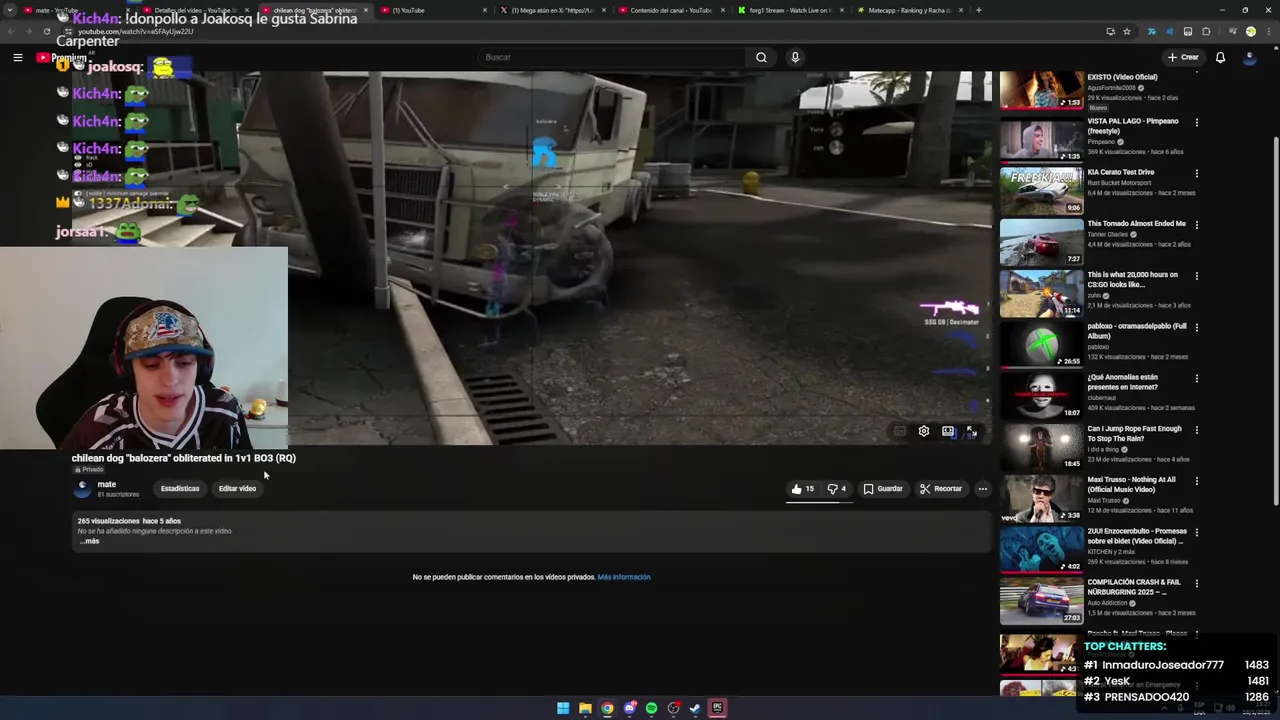The height and width of the screenshot is (720, 1280).
Task: Toggle subtitles in the video player
Action: pos(899,431)
